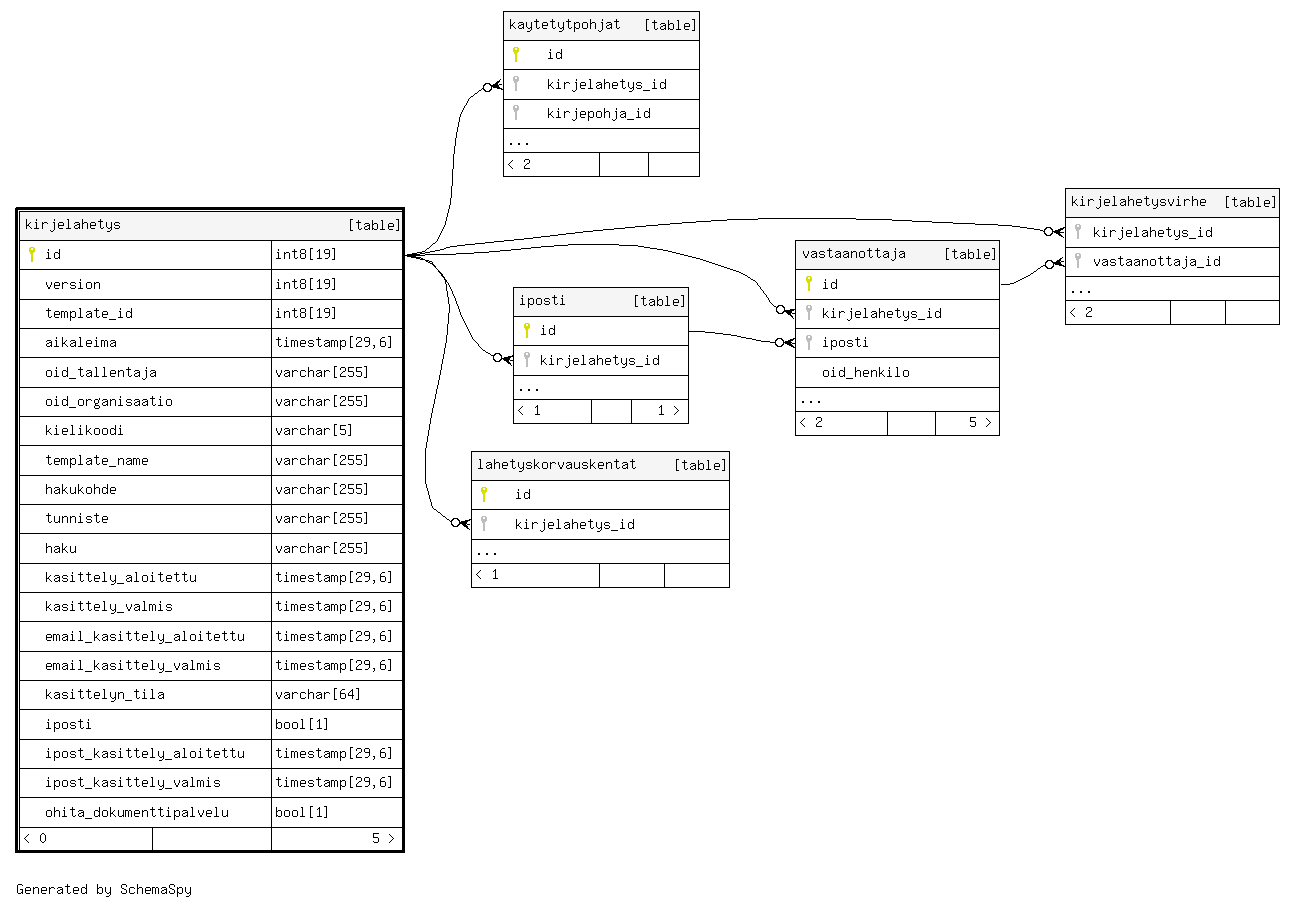Select the 'email_kasittely_aloitettu' column name

click(145, 636)
